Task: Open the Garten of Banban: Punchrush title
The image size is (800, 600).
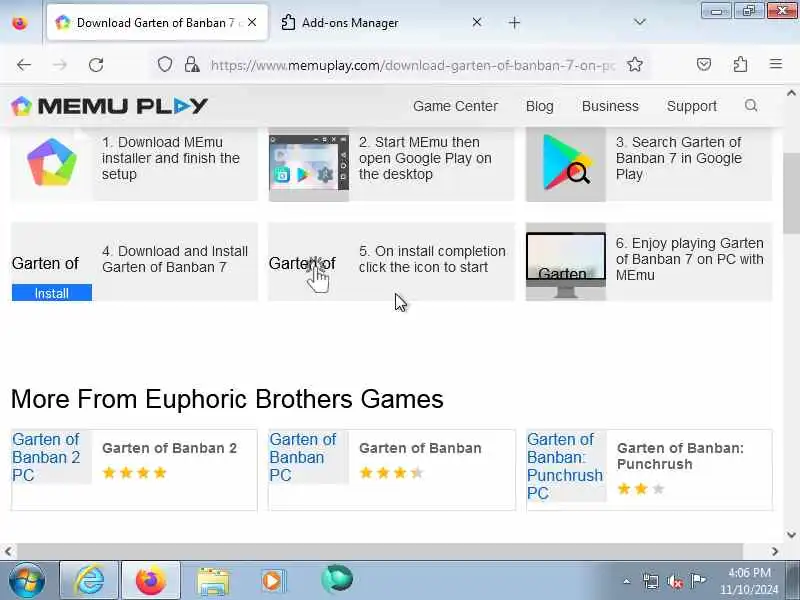Action: click(680, 456)
